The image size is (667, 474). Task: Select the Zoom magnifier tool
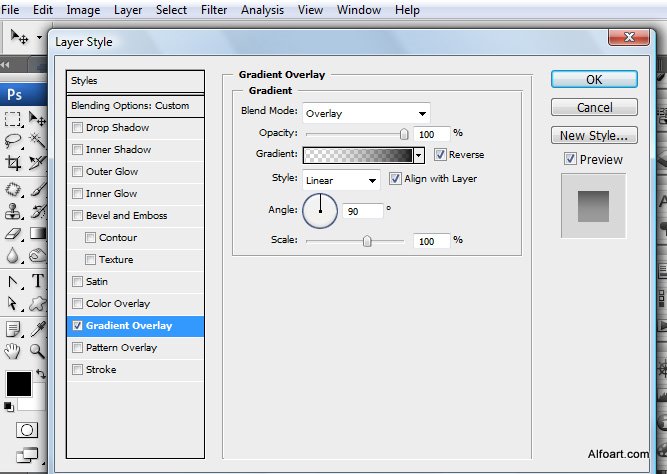tap(38, 351)
